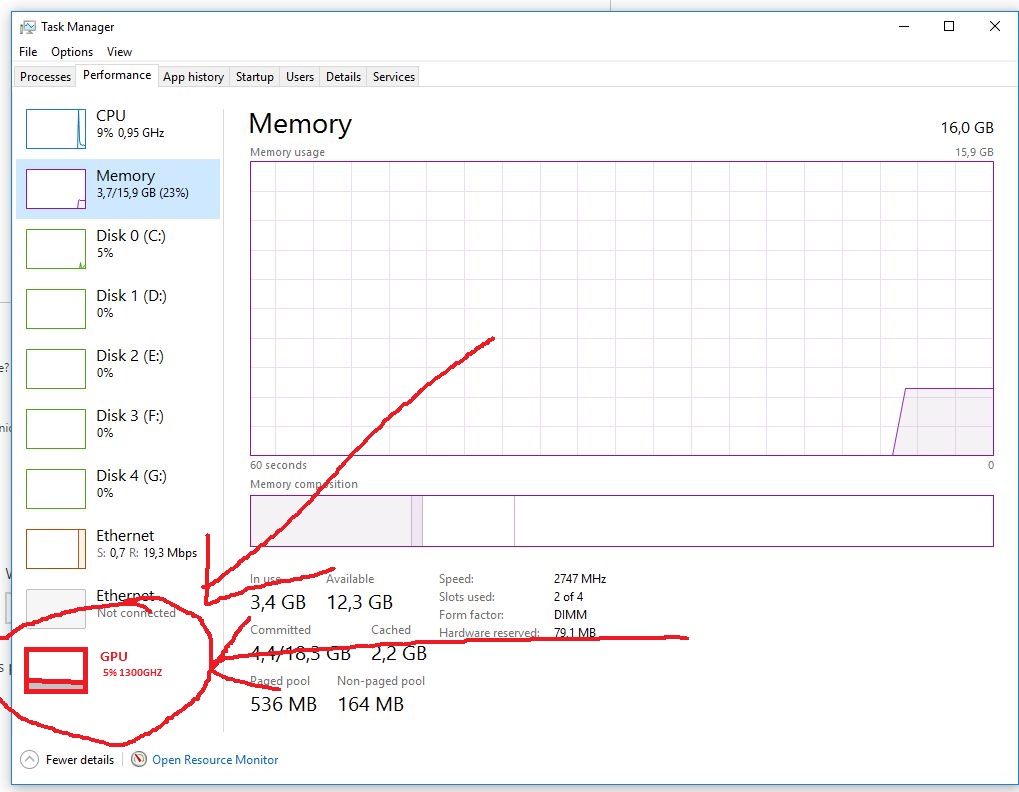Open the File menu

(x=26, y=51)
